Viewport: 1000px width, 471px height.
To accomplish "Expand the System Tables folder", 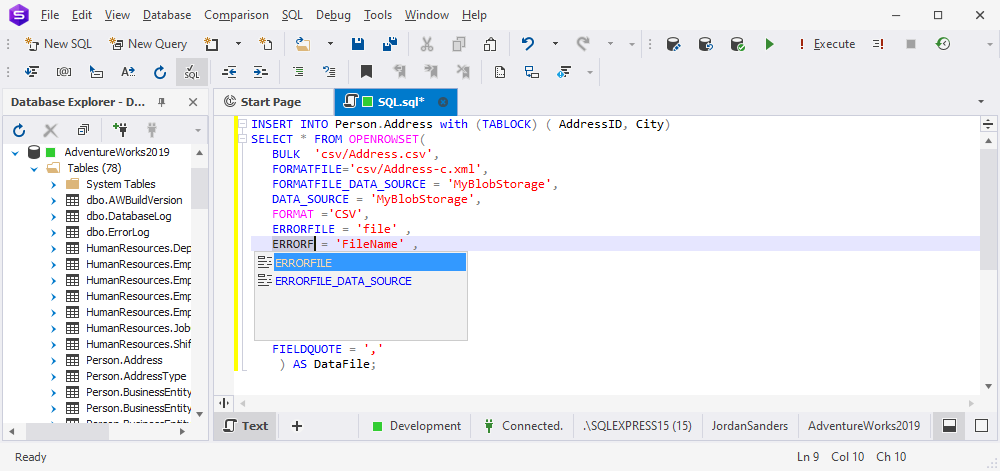I will [x=54, y=184].
